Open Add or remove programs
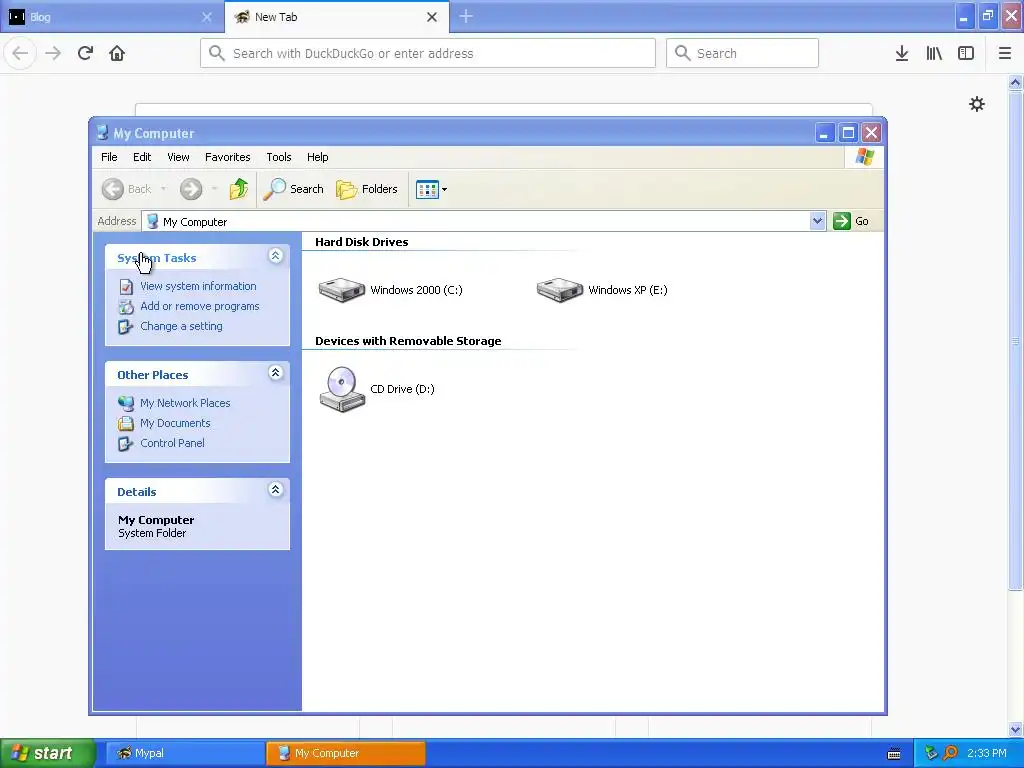 click(x=199, y=306)
